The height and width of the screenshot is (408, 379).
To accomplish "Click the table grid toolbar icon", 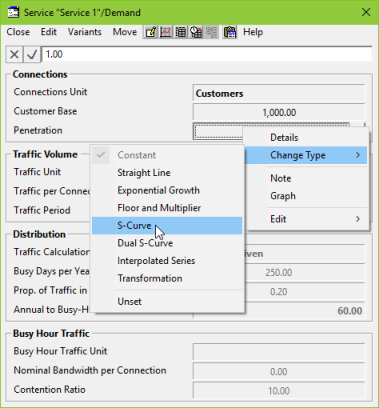I will [x=181, y=32].
